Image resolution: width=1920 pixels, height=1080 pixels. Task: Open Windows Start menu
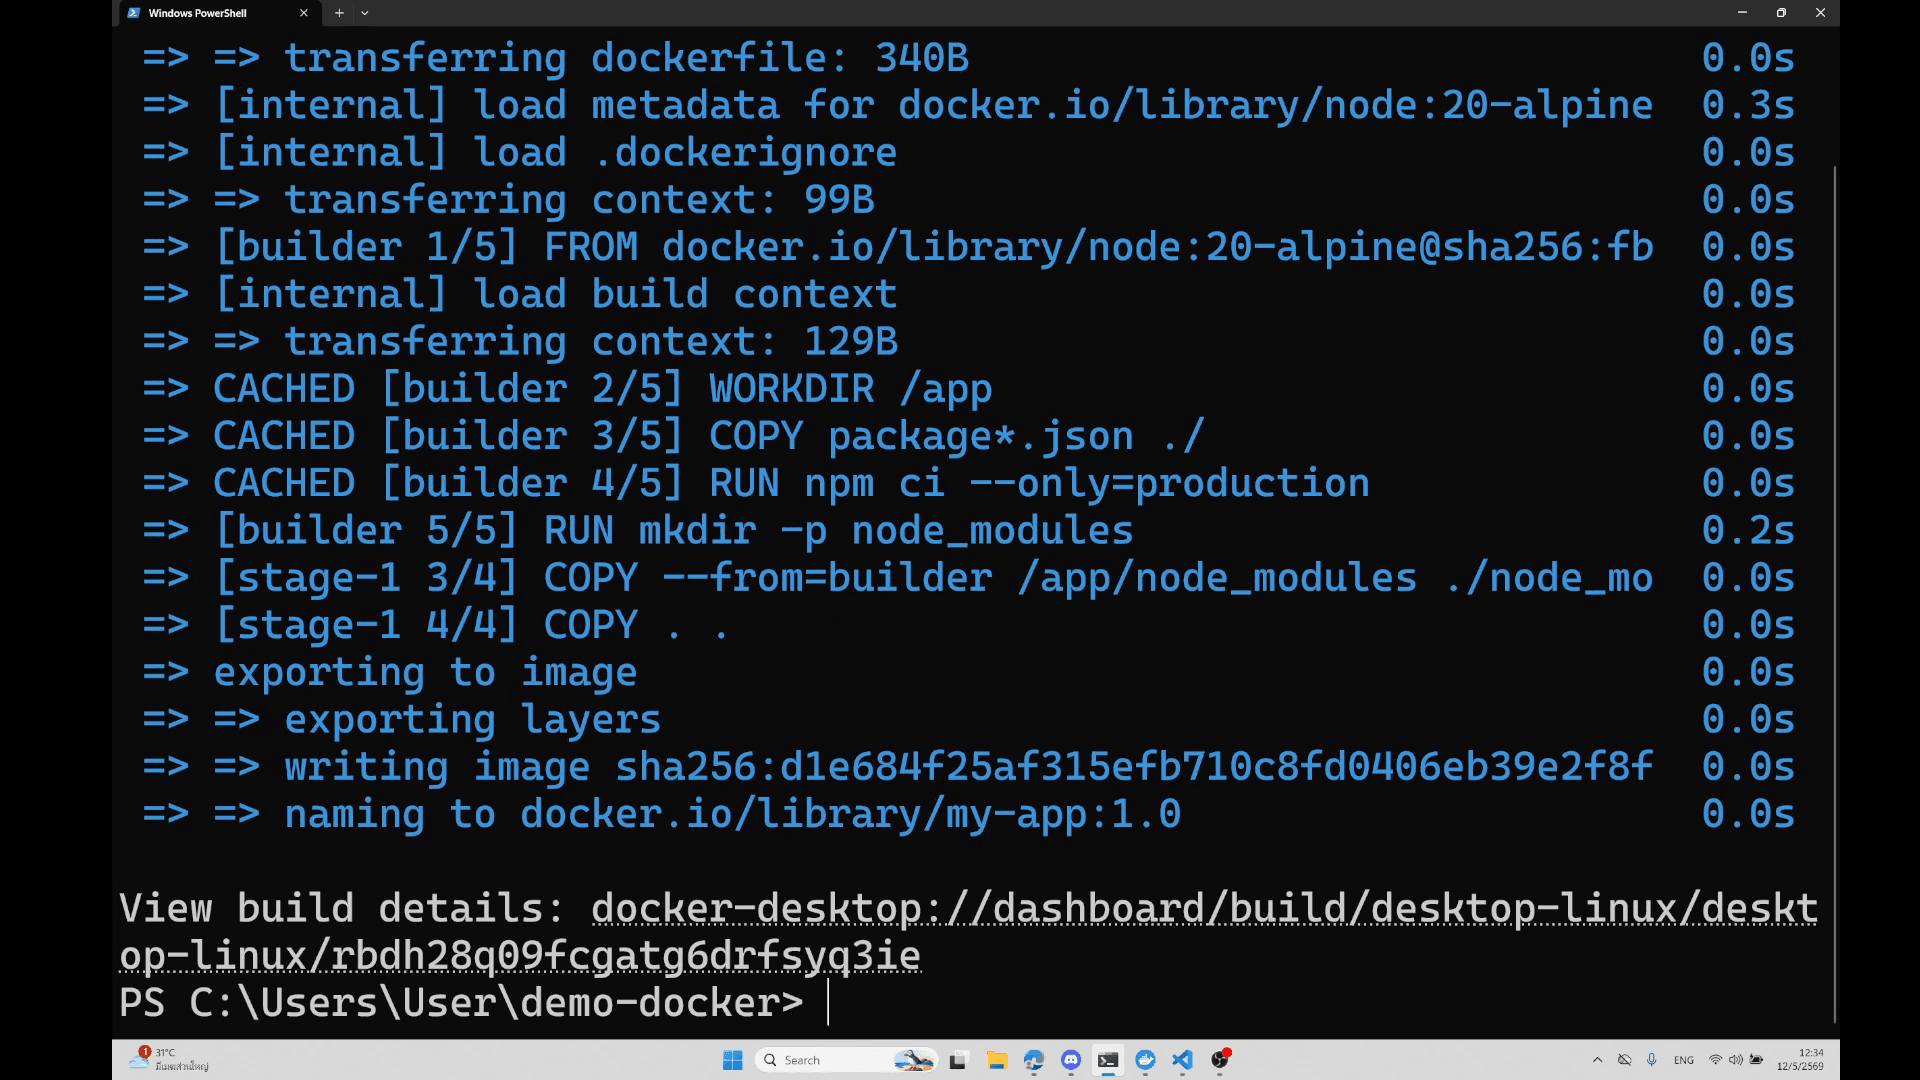(x=733, y=1060)
